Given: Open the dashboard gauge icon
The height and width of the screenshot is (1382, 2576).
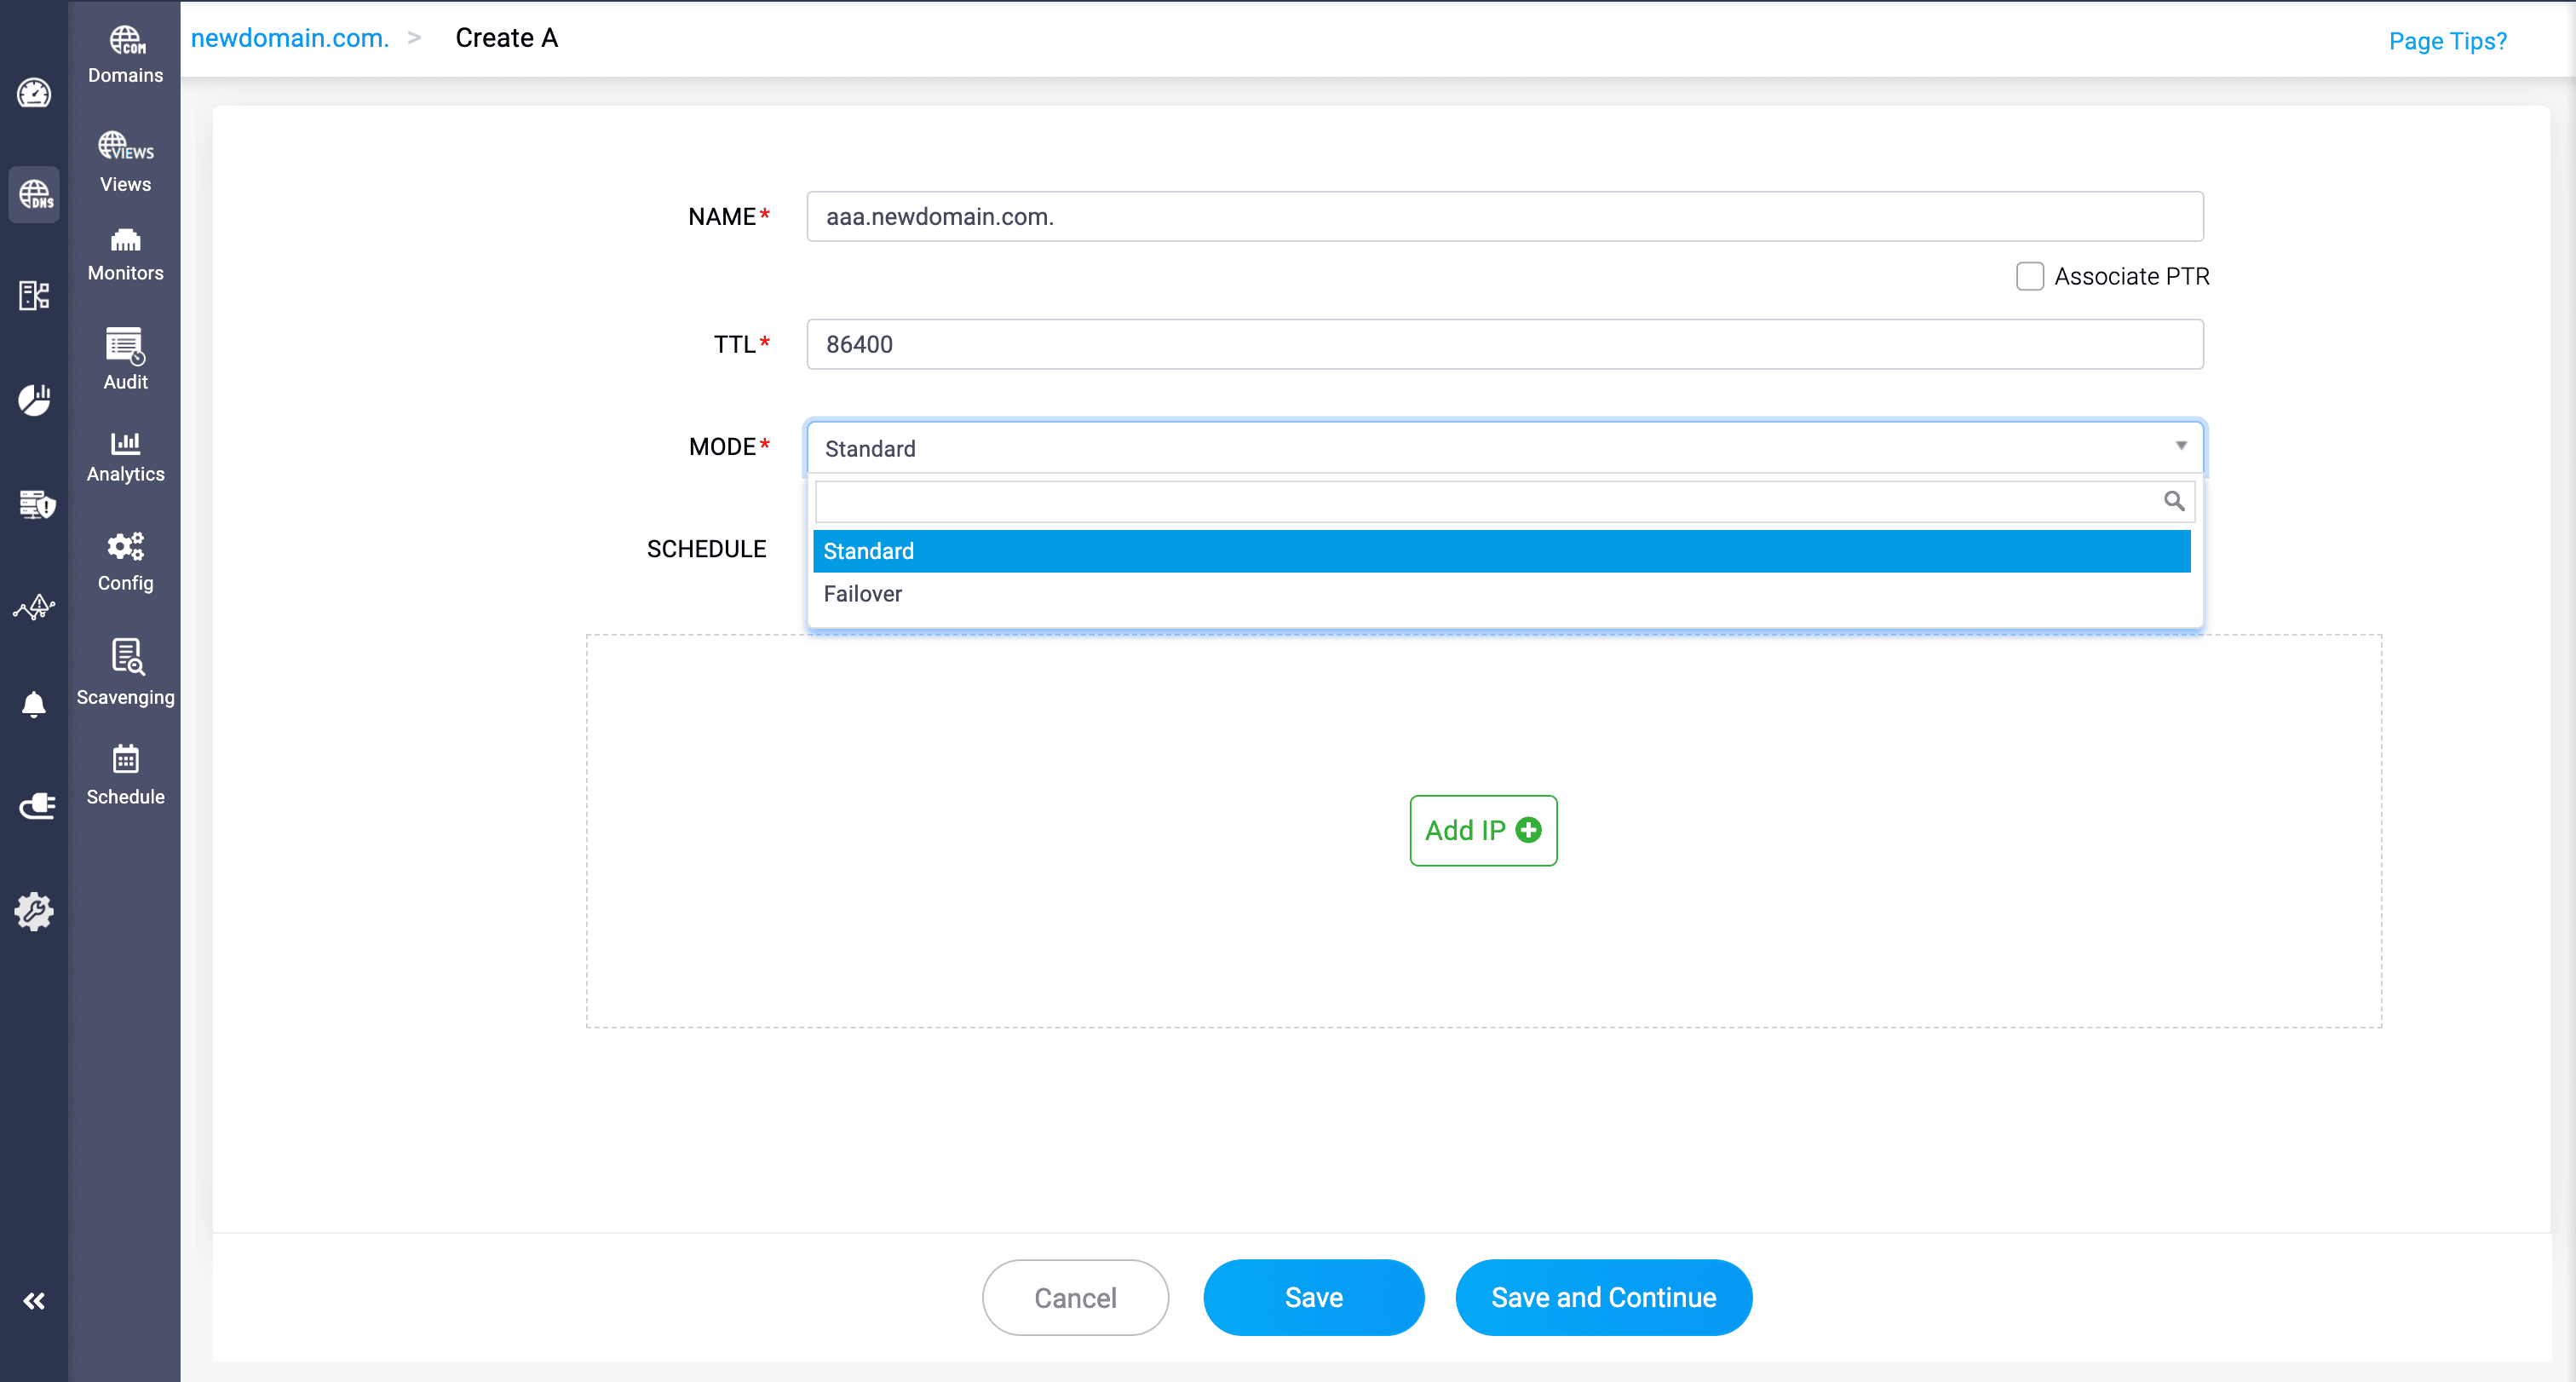Looking at the screenshot, I should coord(34,93).
